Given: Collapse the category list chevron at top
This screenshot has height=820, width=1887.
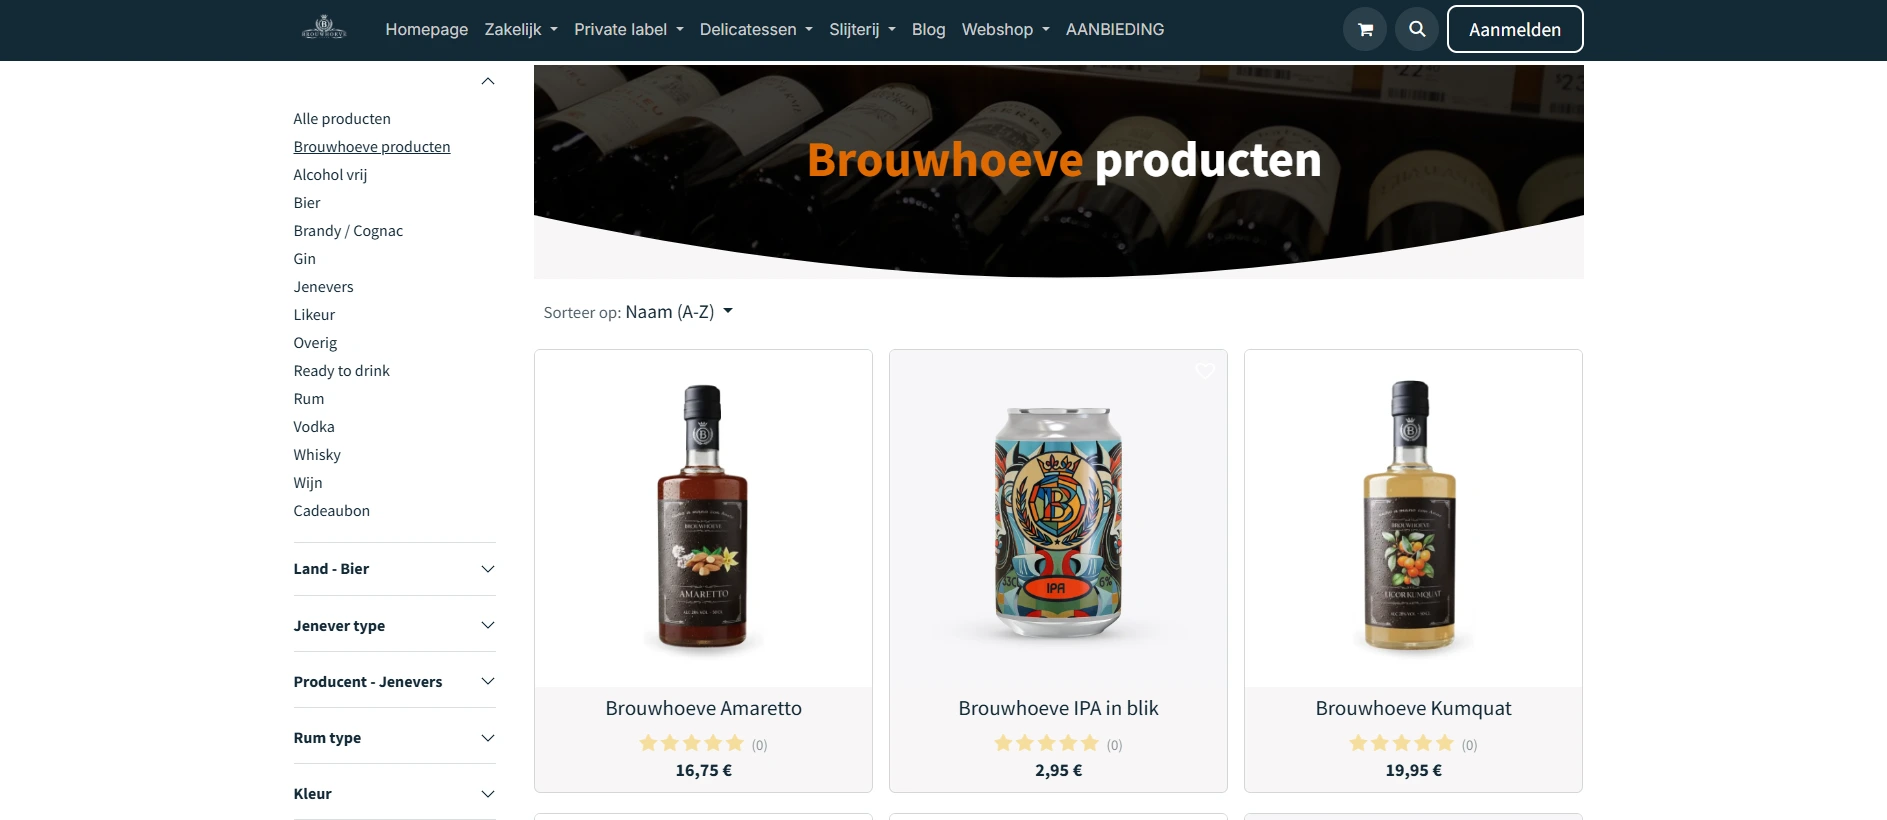Looking at the screenshot, I should (488, 81).
